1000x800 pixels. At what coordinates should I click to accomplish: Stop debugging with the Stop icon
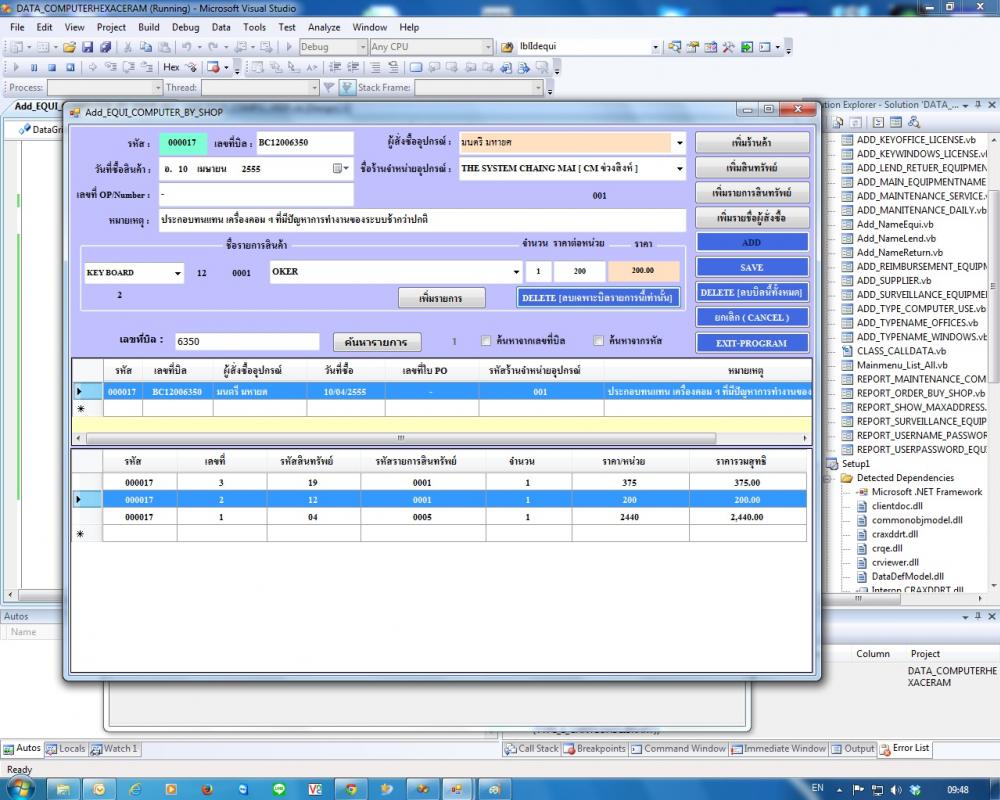point(52,68)
